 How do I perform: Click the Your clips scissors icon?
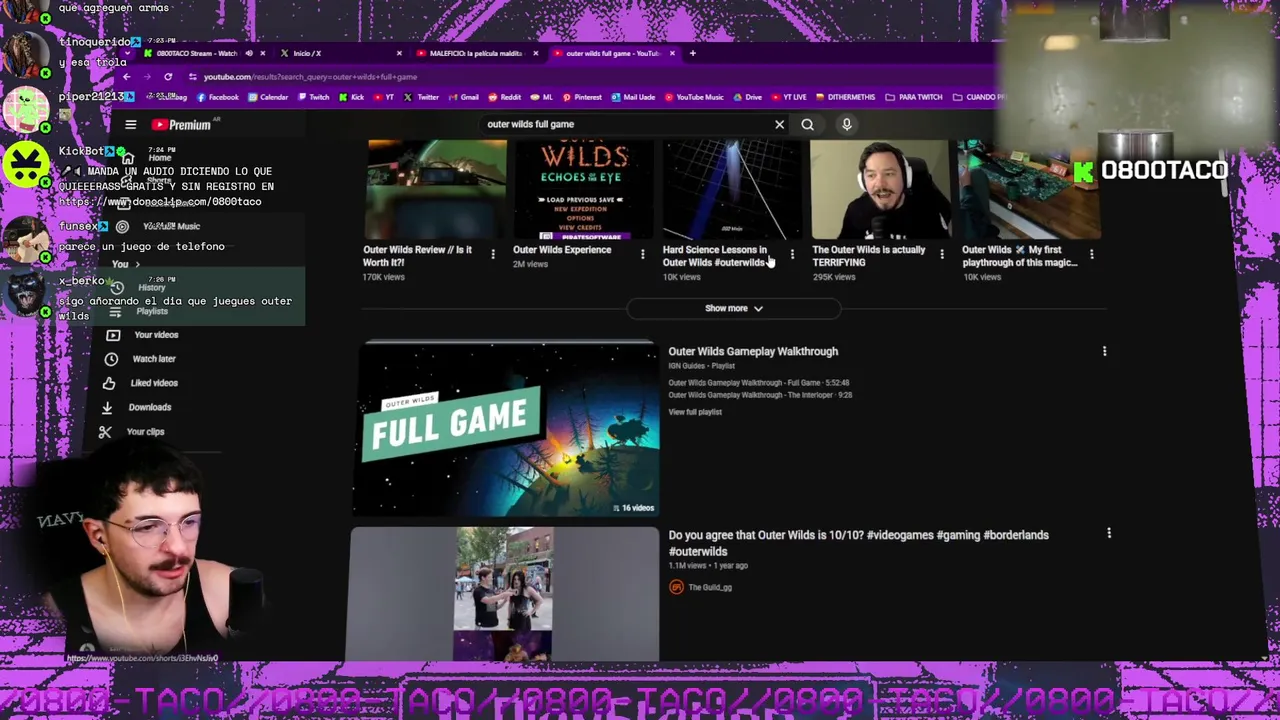105,431
